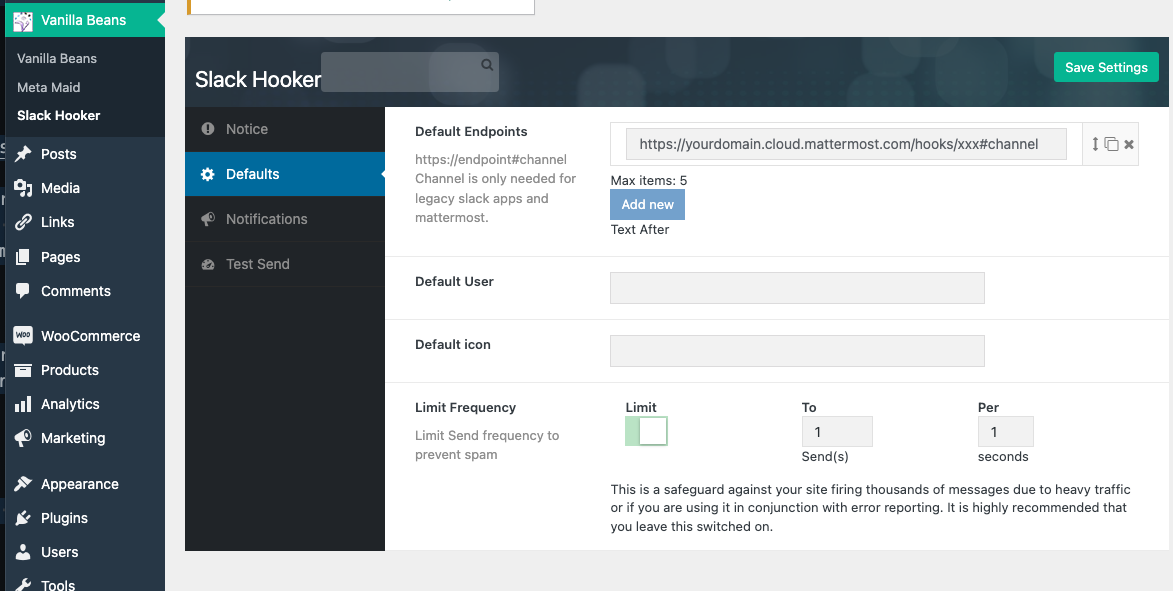Image resolution: width=1173 pixels, height=591 pixels.
Task: Click the Test Send dashboard icon
Action: coord(208,264)
